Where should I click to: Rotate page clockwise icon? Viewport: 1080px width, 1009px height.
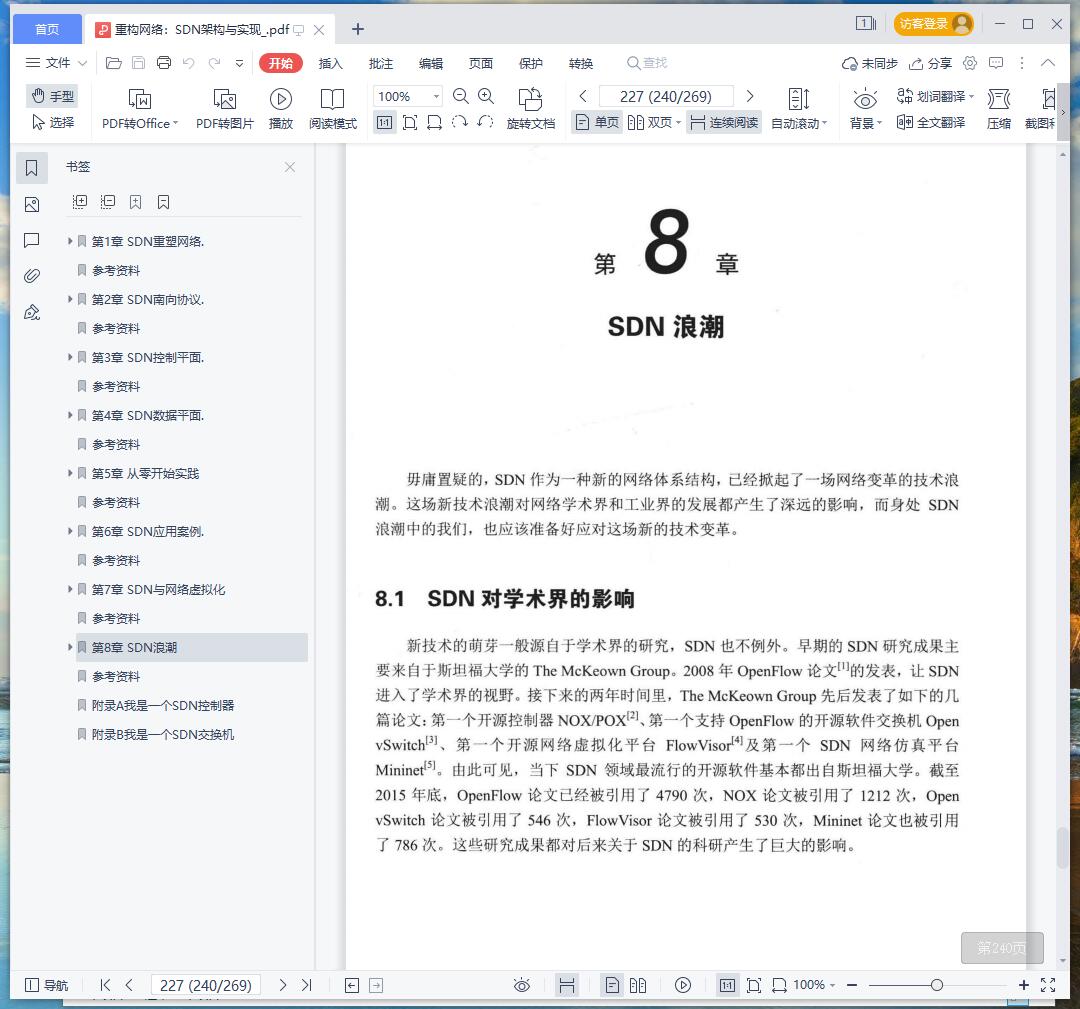pos(459,123)
